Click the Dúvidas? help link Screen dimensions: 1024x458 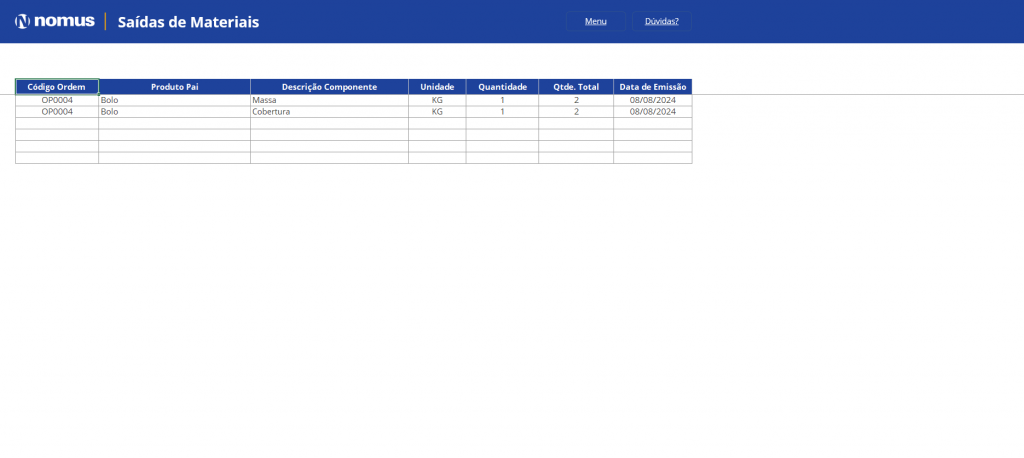[x=662, y=21]
